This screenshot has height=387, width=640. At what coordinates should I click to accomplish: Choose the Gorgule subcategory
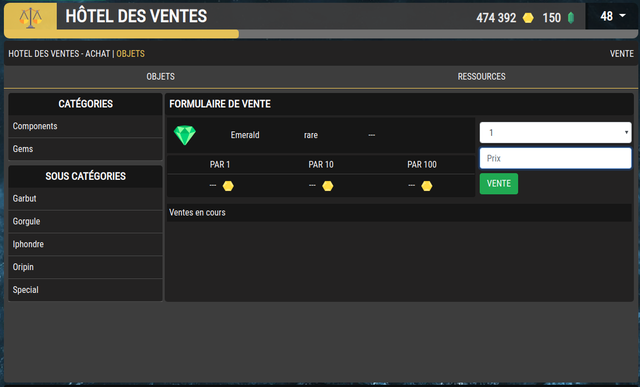click(85, 222)
